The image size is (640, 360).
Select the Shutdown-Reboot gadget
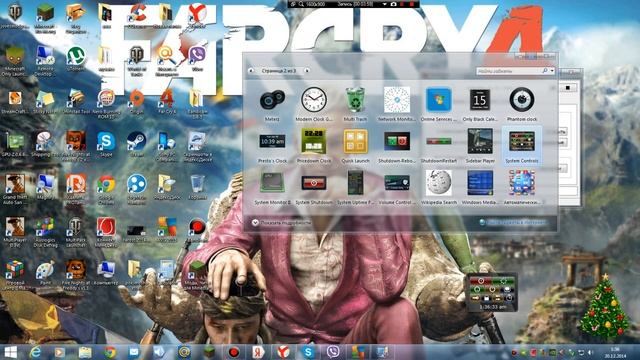pyautogui.click(x=397, y=146)
